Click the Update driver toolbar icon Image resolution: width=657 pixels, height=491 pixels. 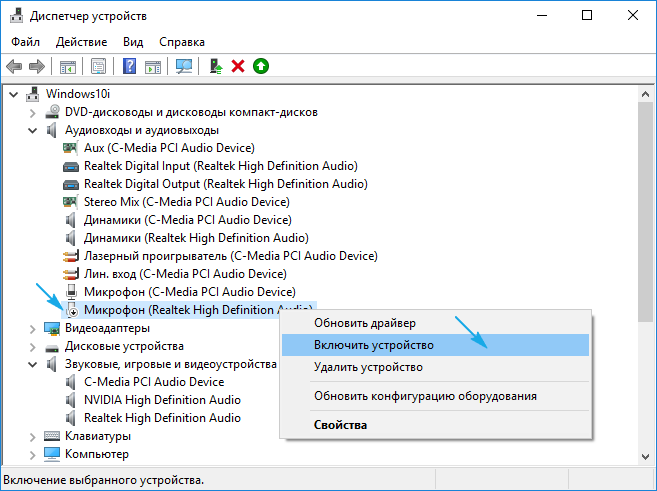(216, 66)
